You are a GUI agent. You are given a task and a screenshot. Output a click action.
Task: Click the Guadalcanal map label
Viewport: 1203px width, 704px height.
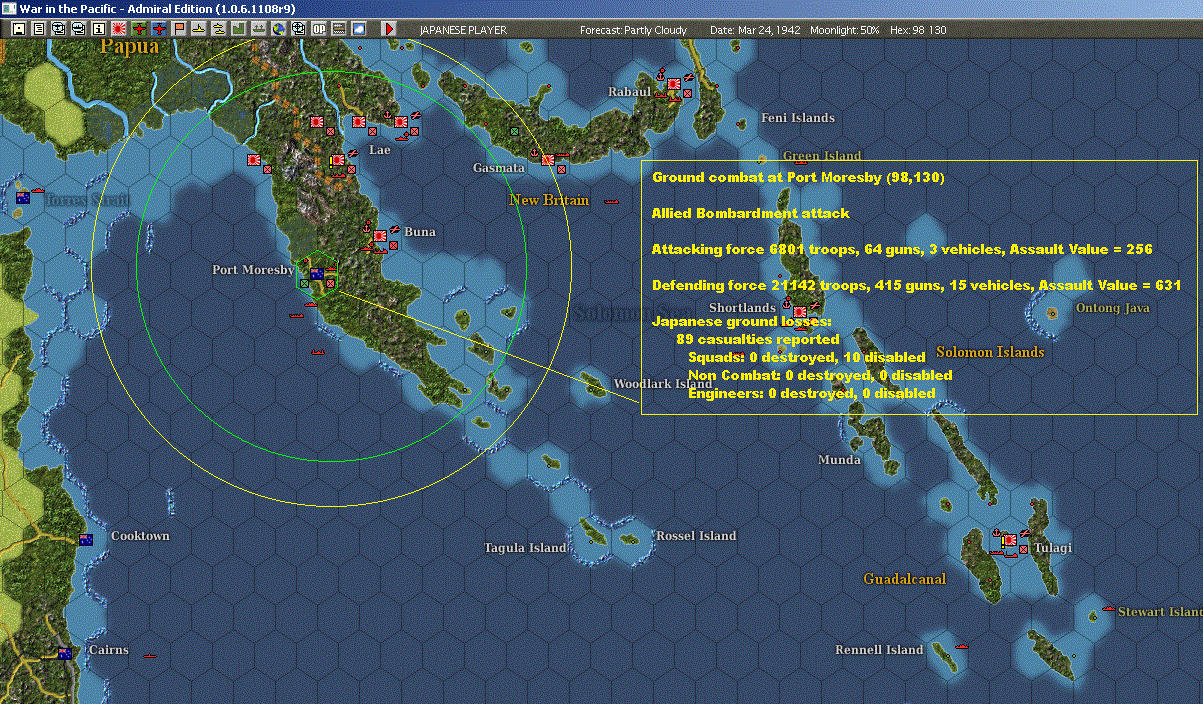click(905, 579)
